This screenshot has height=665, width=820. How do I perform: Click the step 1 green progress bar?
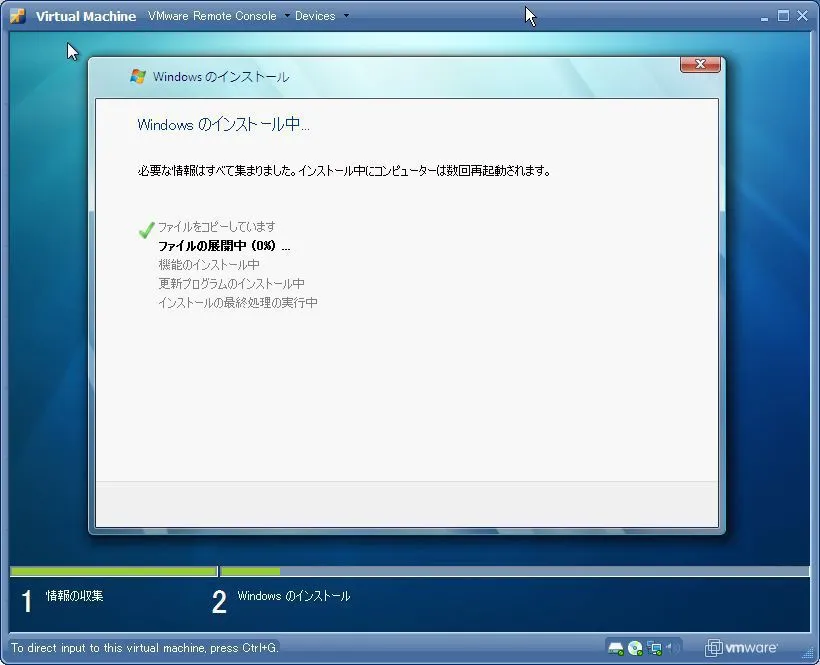coord(113,572)
